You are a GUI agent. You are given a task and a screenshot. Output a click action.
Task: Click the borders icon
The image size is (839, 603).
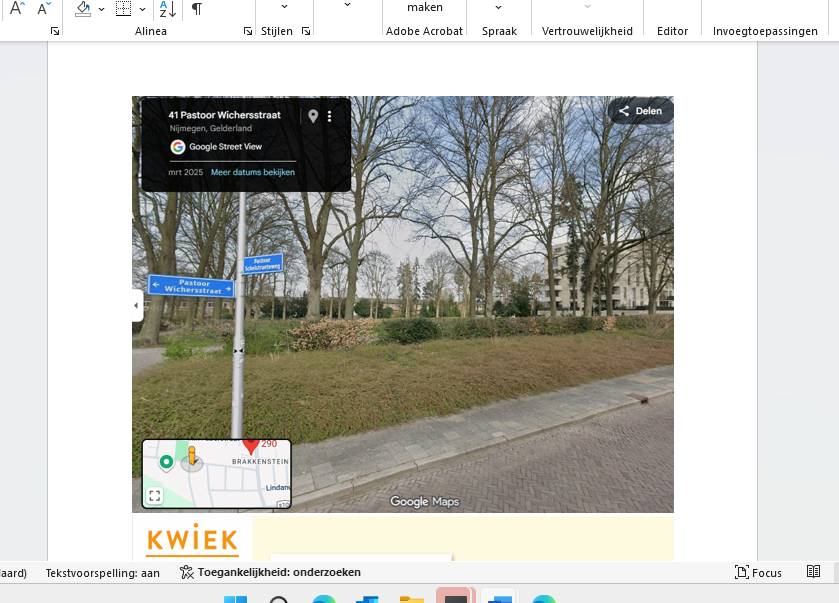[123, 9]
